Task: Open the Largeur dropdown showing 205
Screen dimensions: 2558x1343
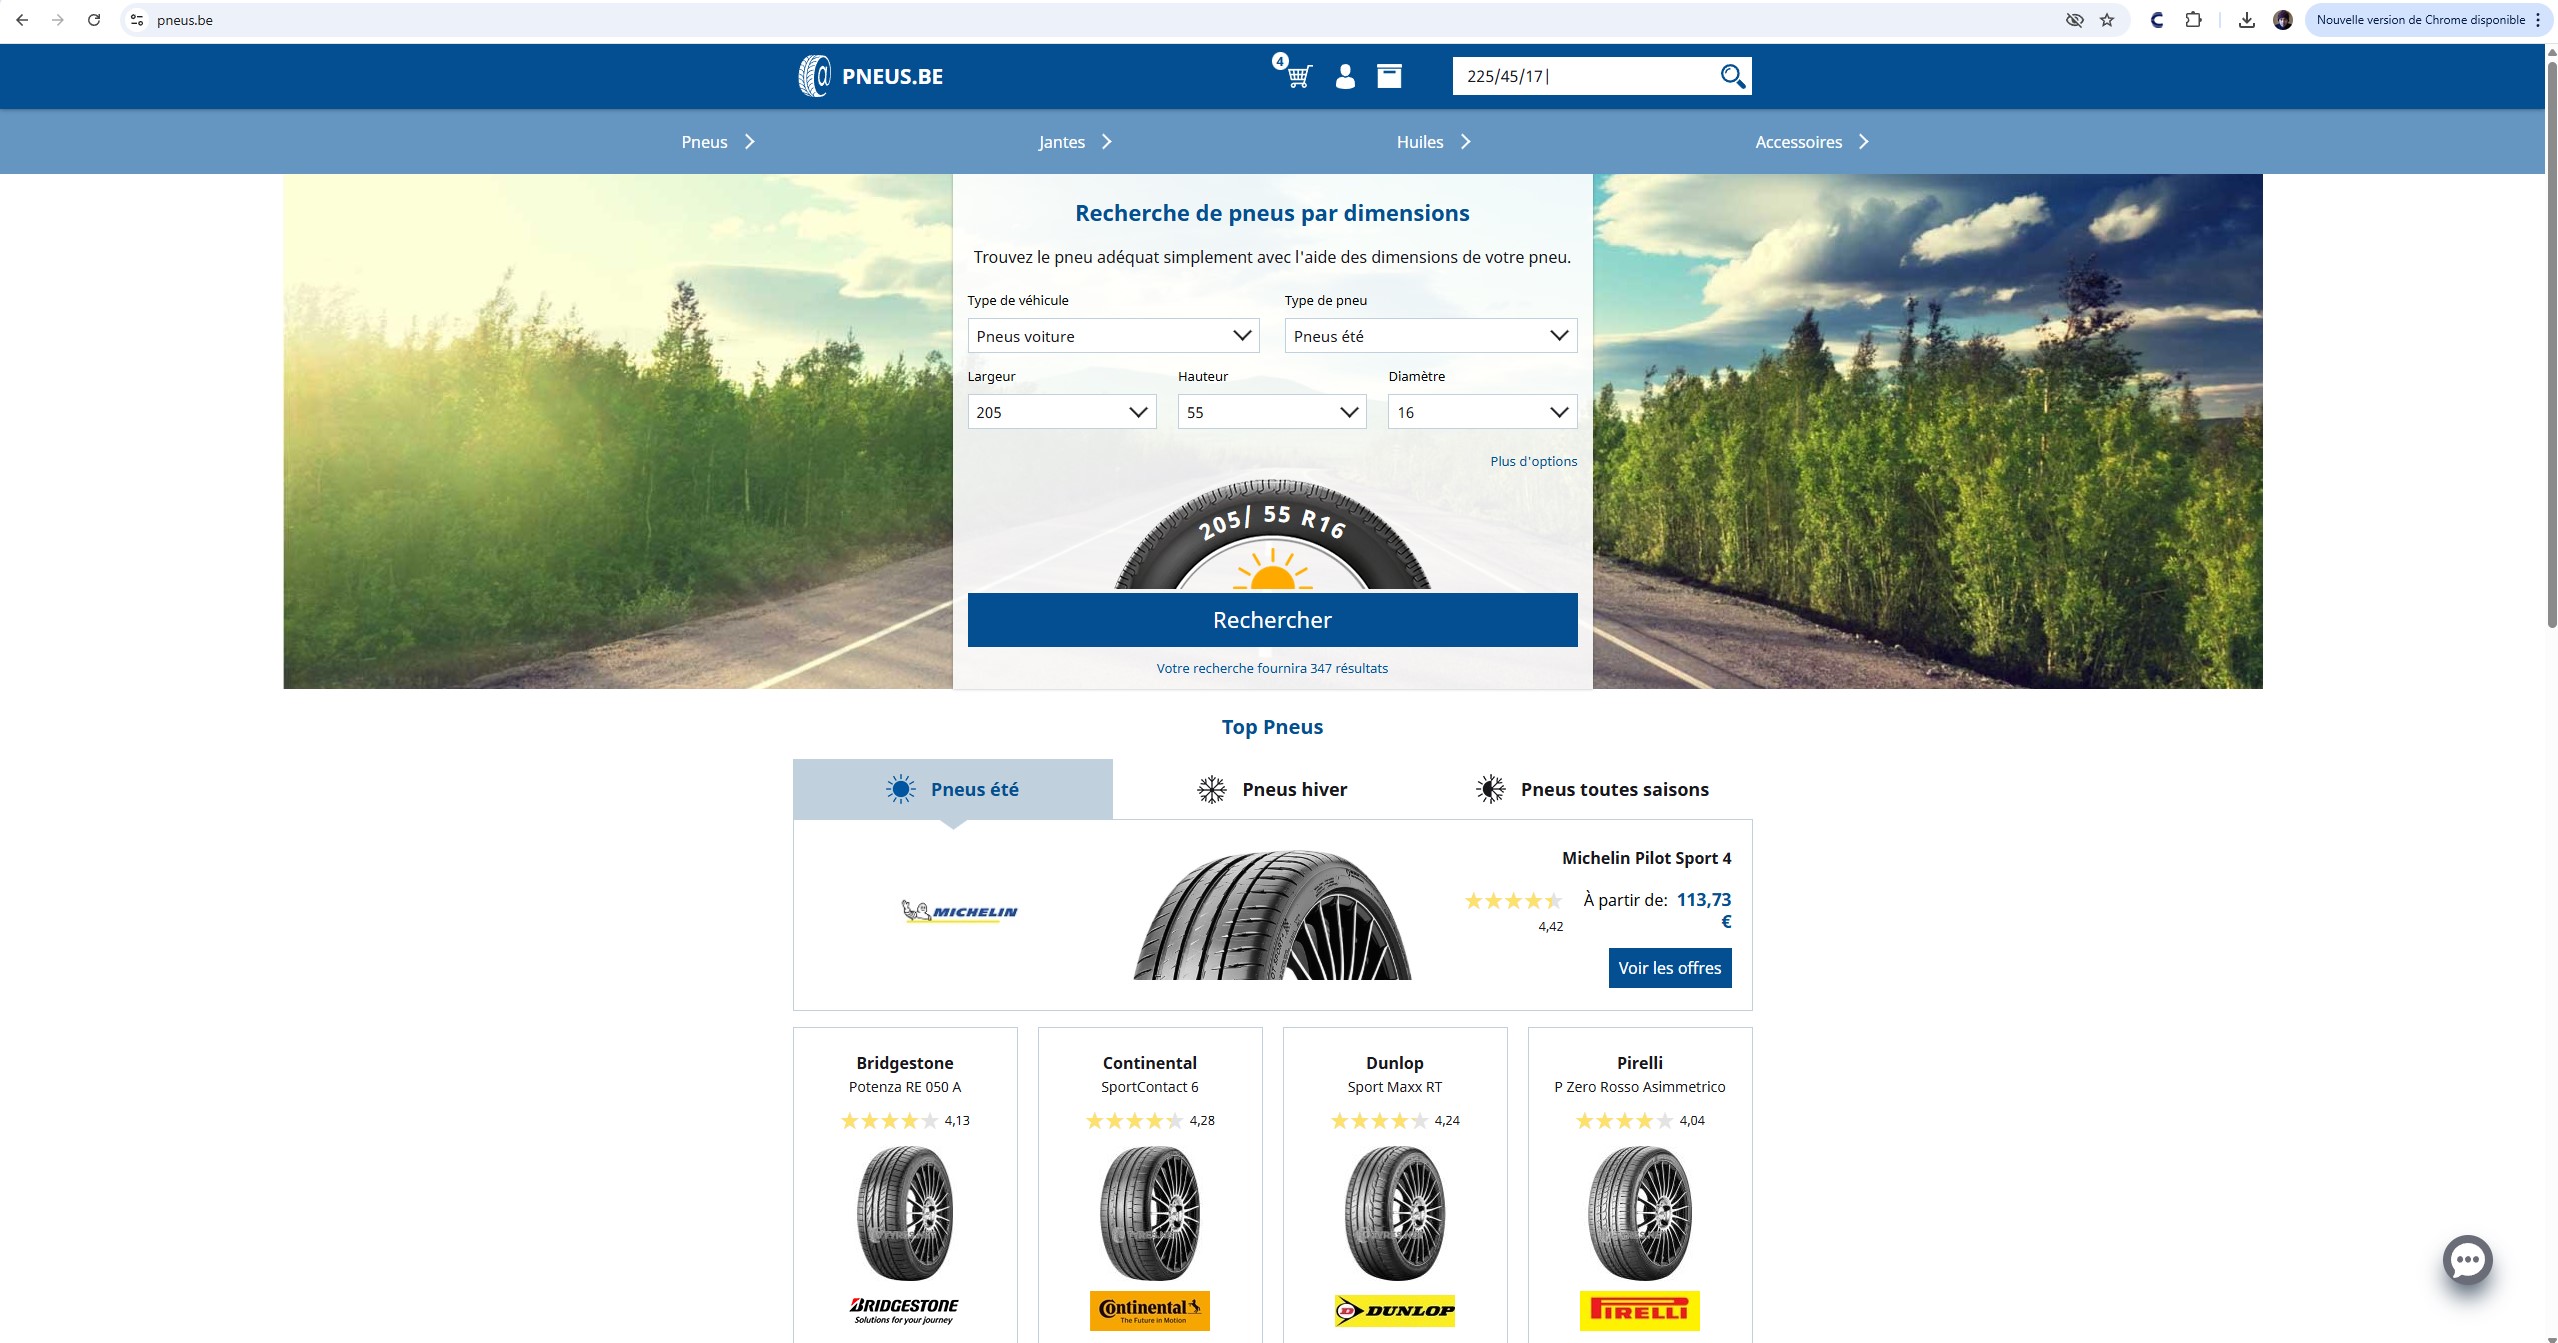Action: 1061,412
